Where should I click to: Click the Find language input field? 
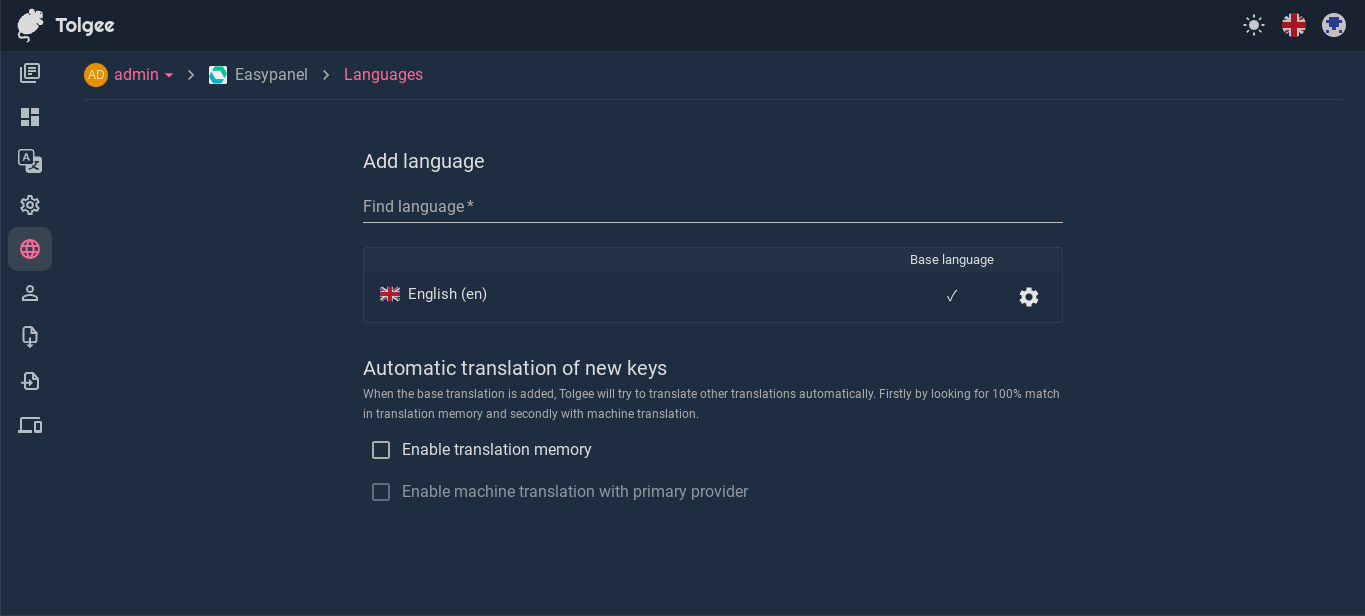(x=712, y=207)
